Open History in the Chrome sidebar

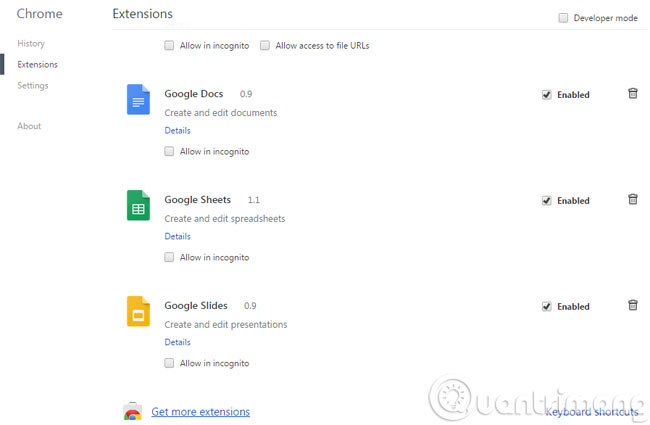(31, 44)
